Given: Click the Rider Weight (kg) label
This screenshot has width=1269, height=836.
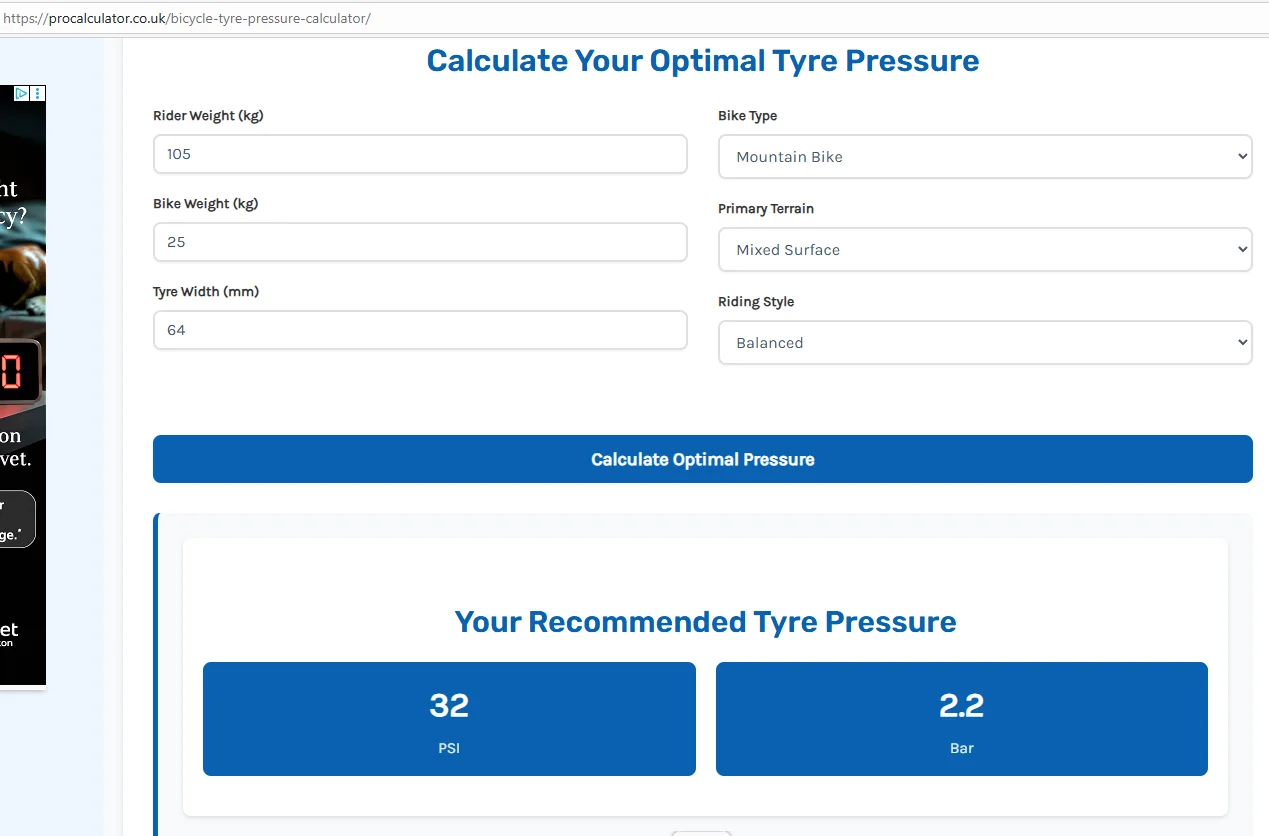Looking at the screenshot, I should (x=208, y=116).
